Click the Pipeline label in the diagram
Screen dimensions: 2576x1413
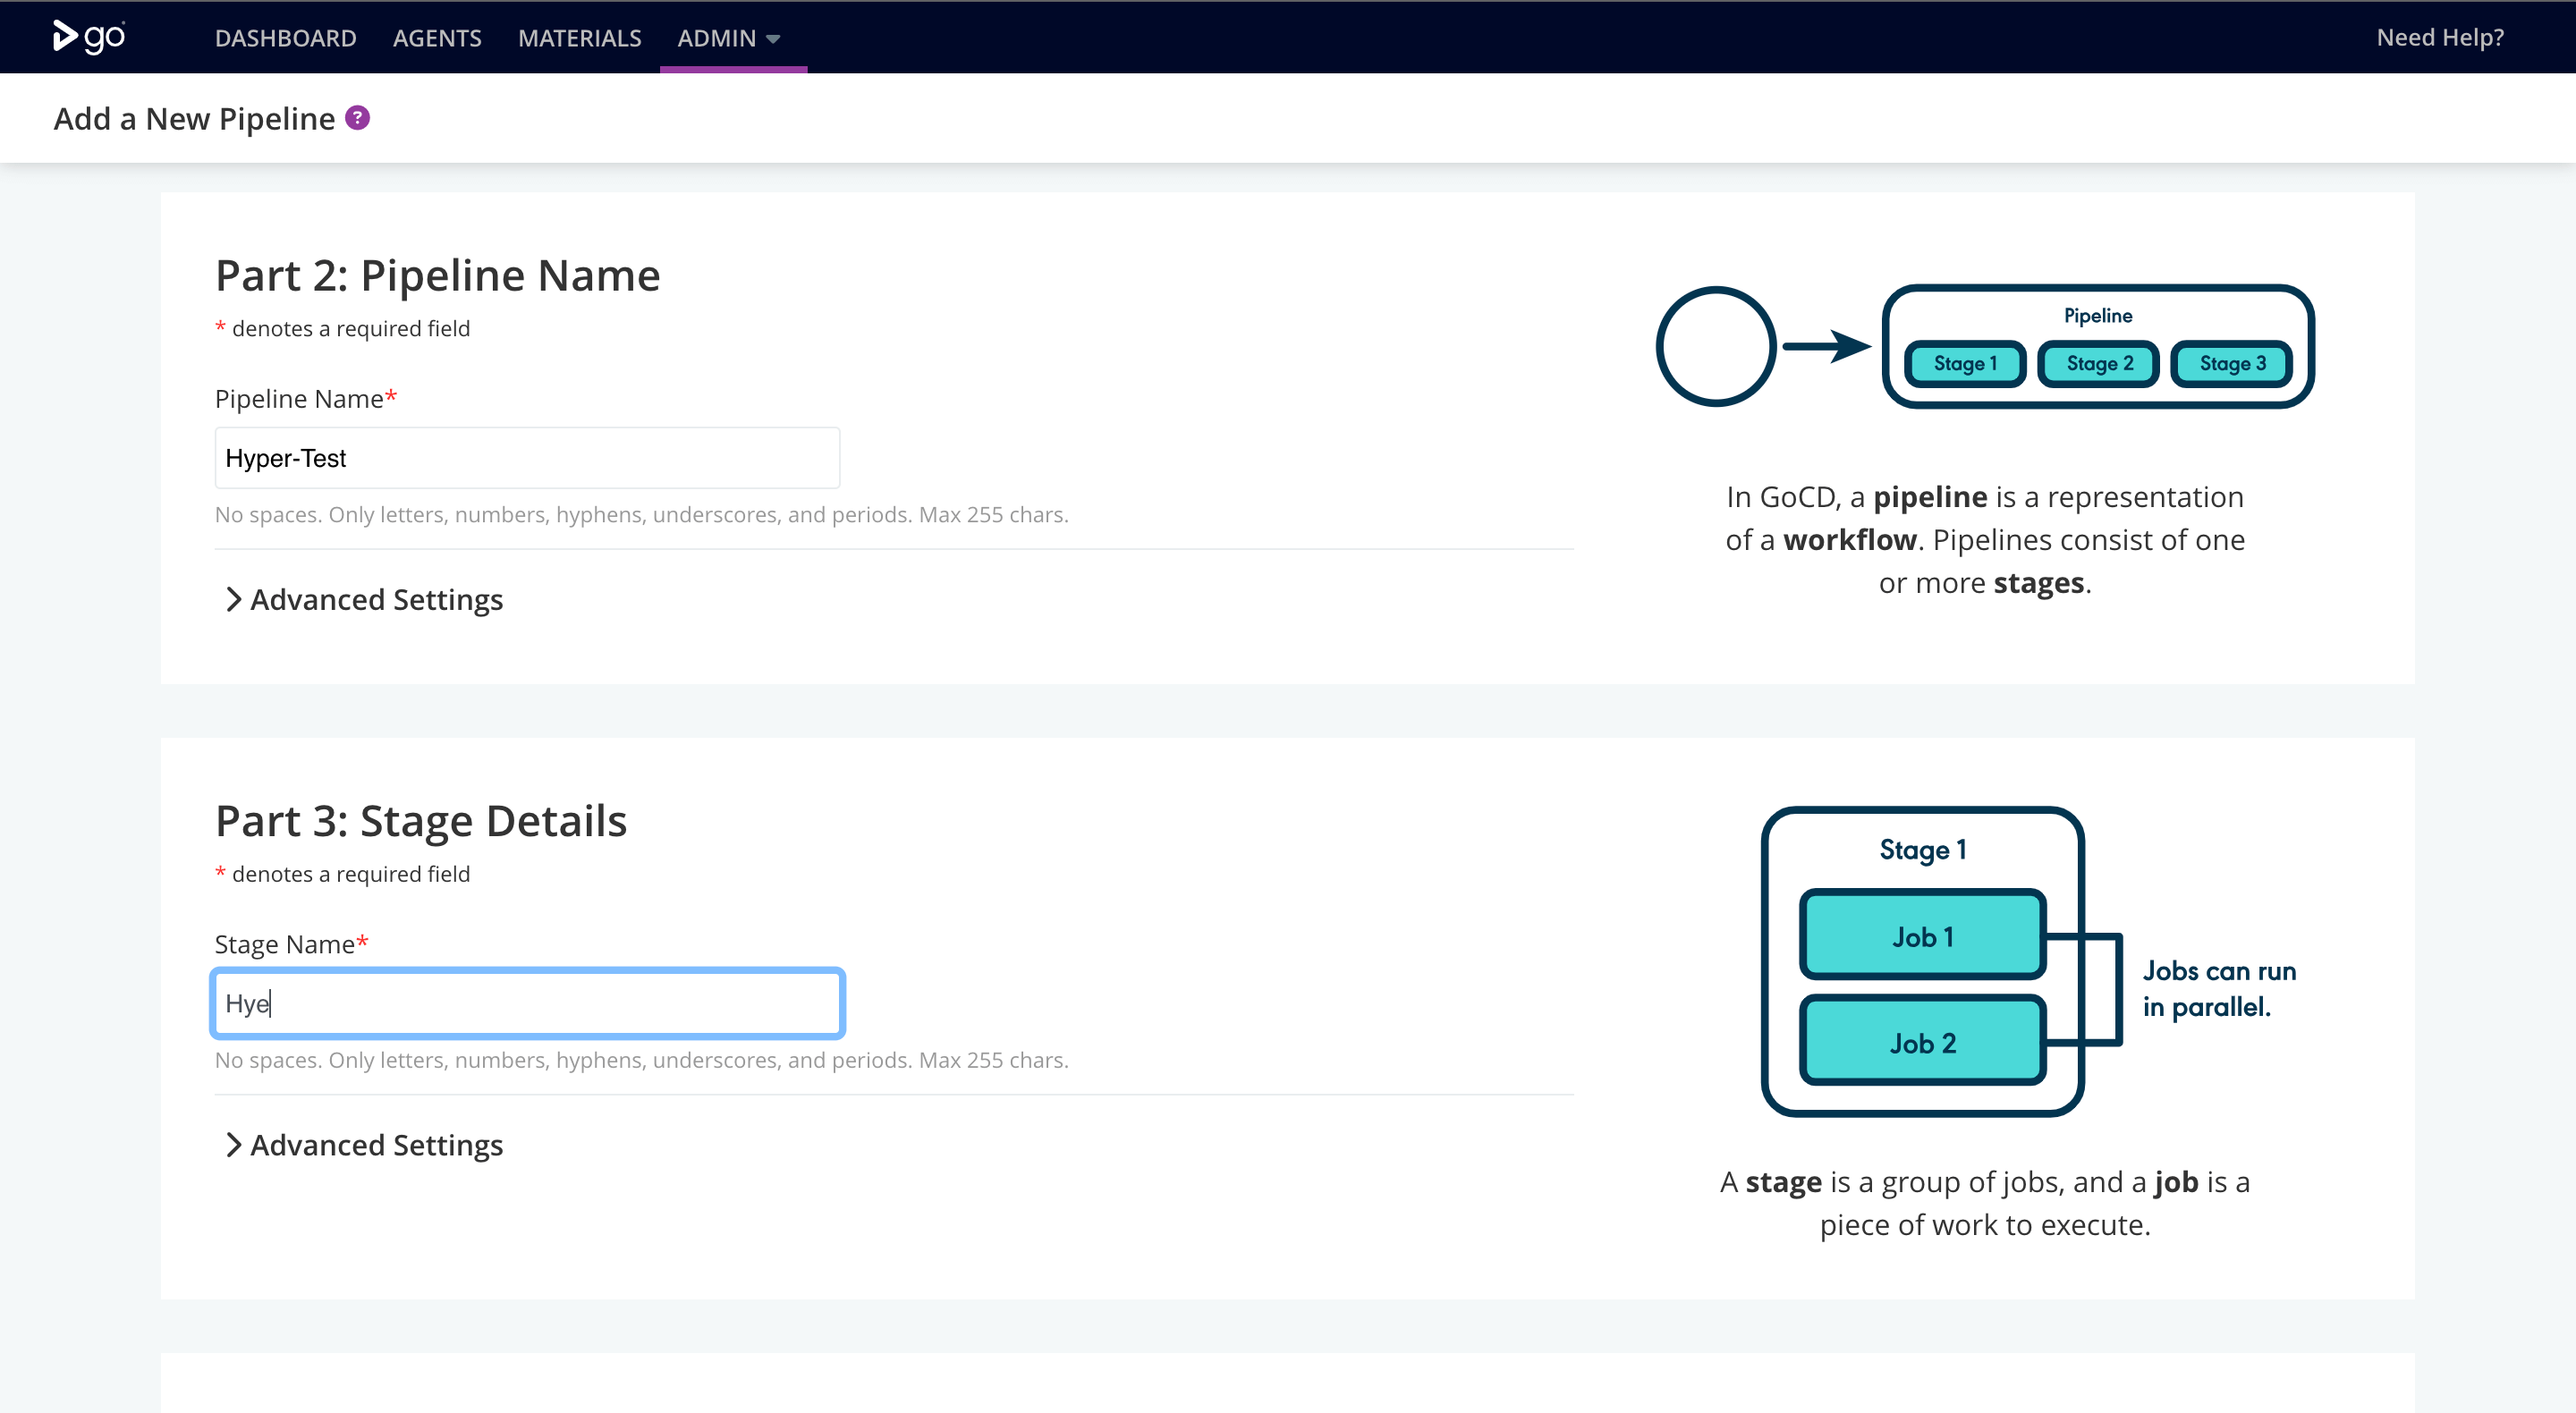(2097, 316)
